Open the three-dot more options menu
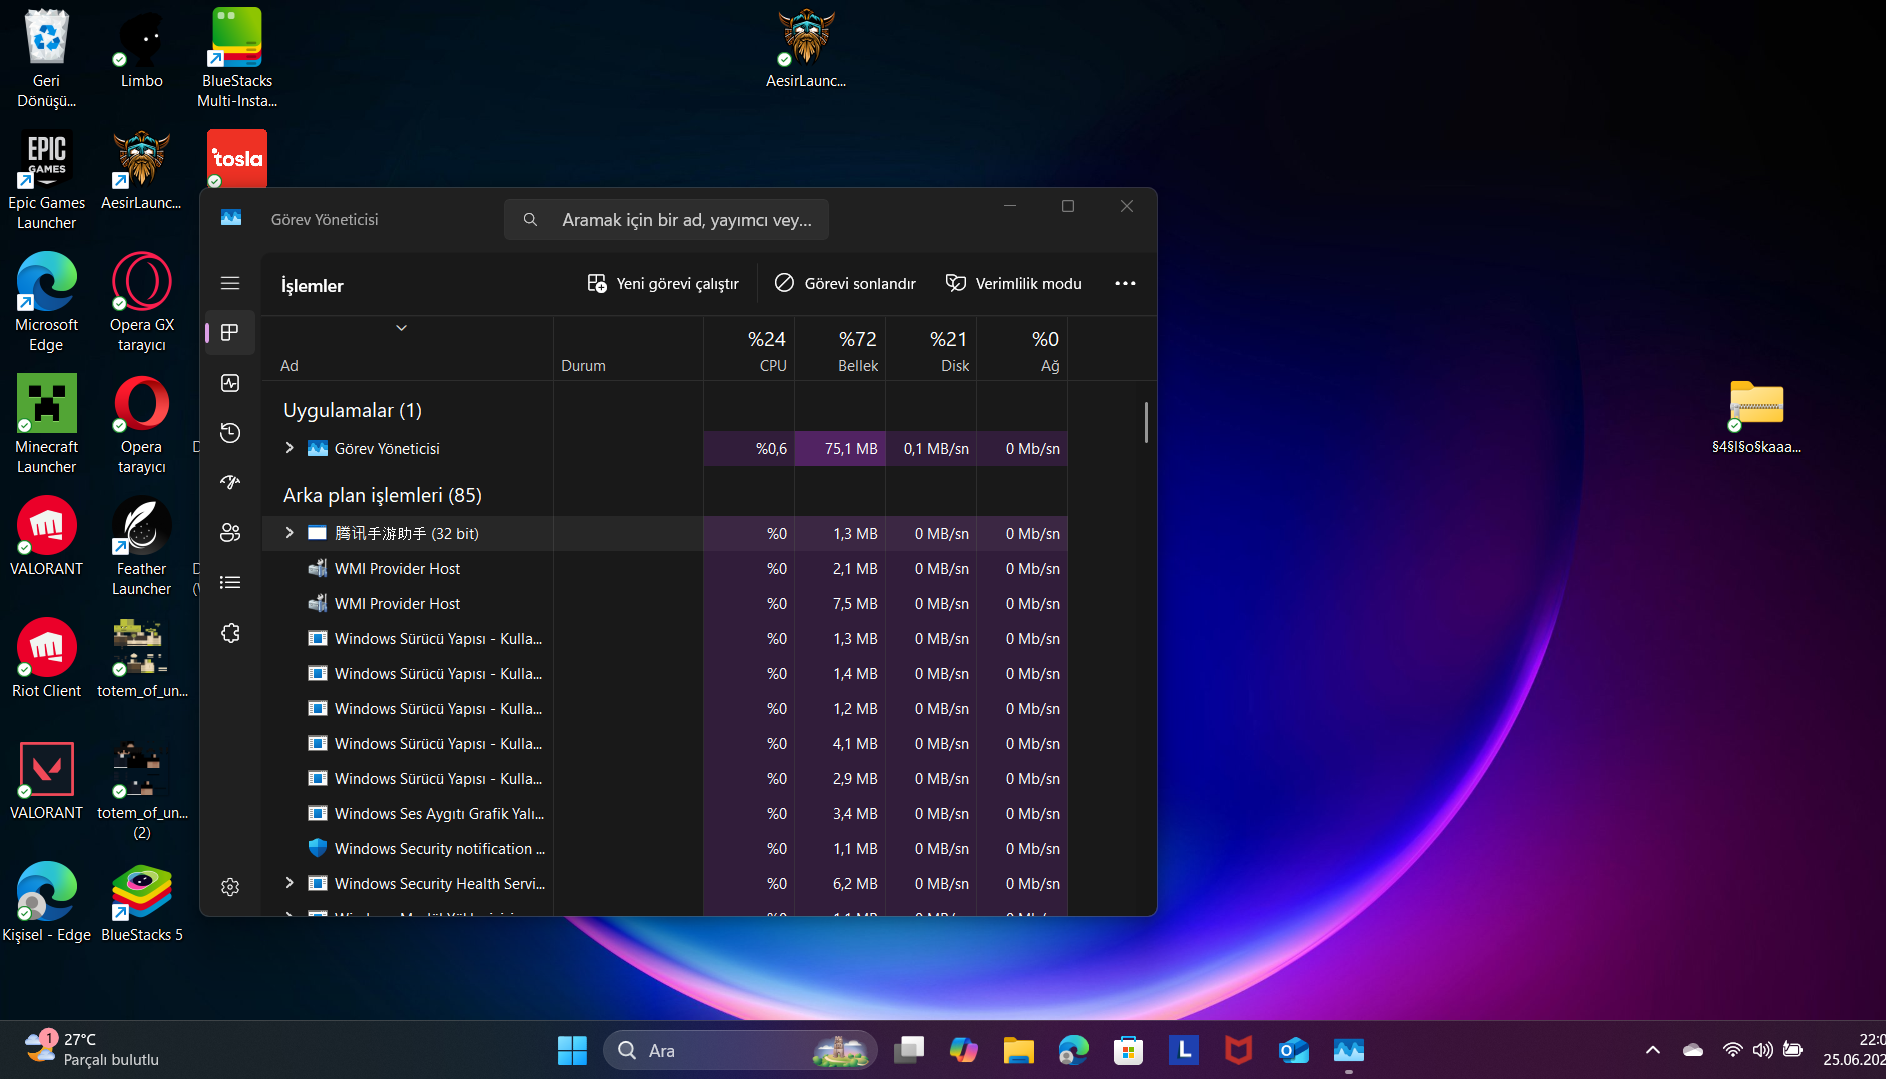This screenshot has width=1886, height=1079. [x=1125, y=283]
